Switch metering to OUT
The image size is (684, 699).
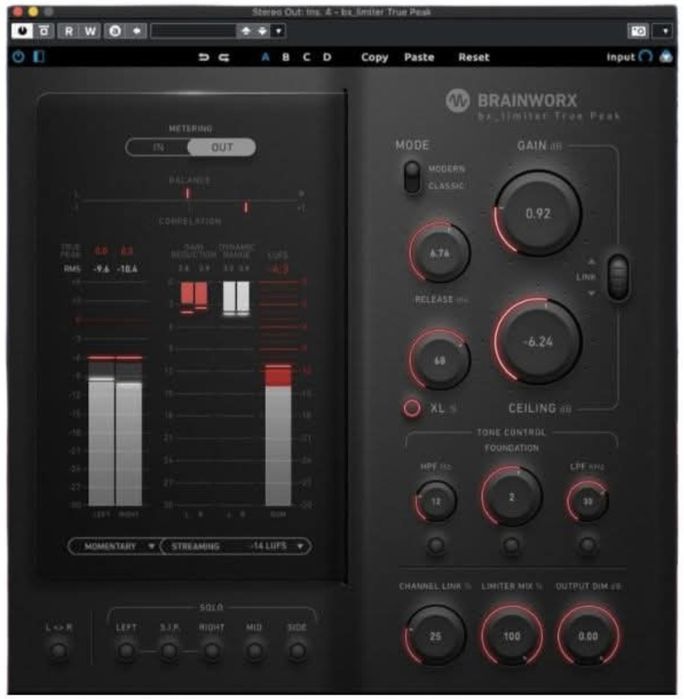coord(222,147)
